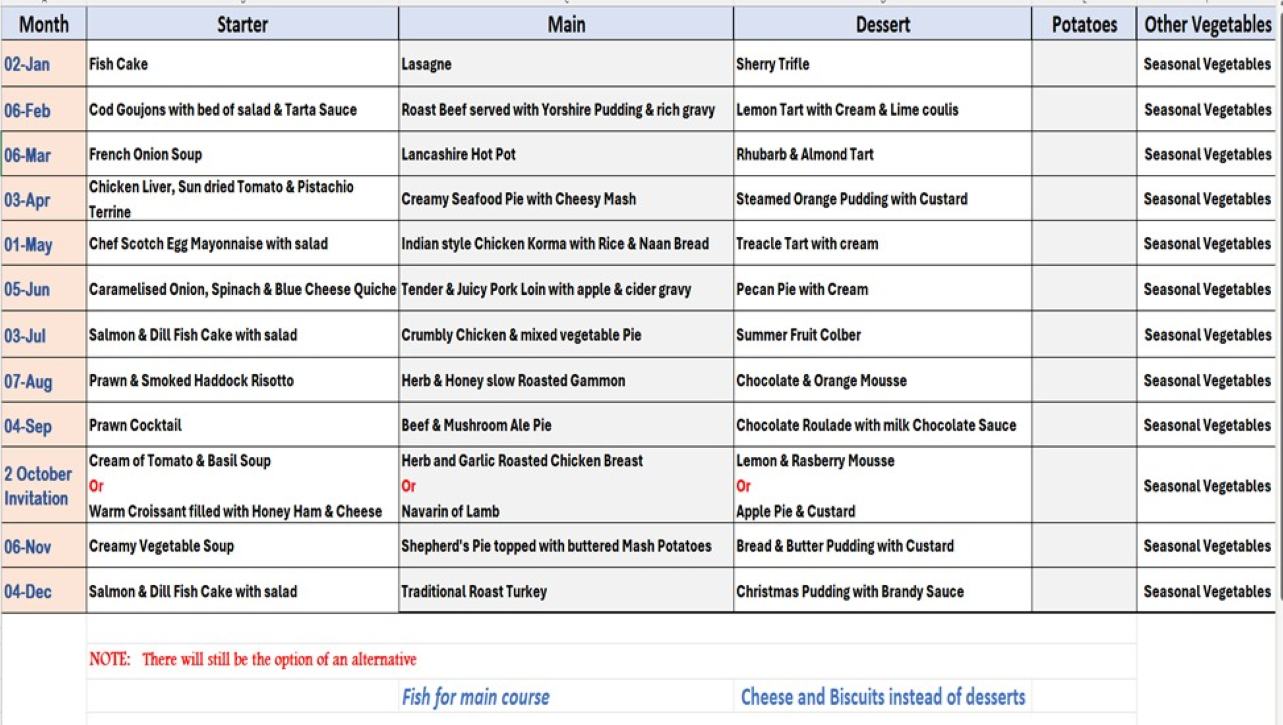Viewport: 1283px width, 725px height.
Task: Select Cheese and Biscuits instead of desserts
Action: coord(882,697)
